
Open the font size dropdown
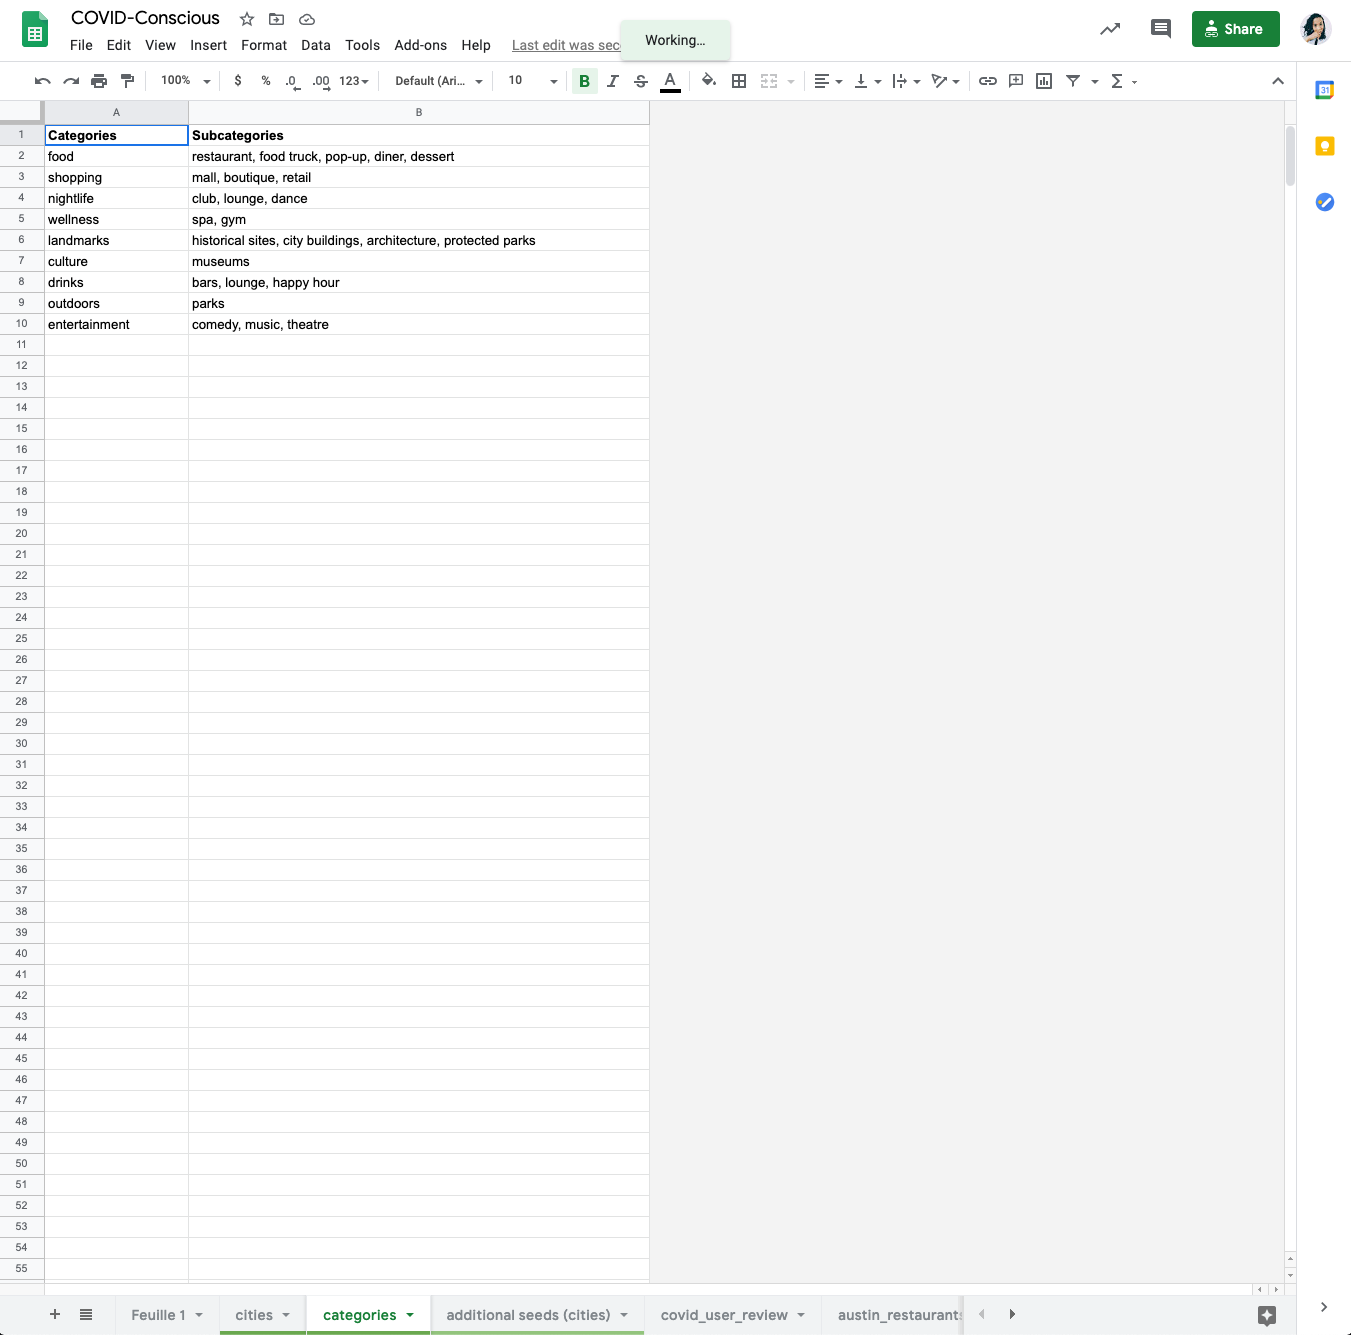coord(532,81)
